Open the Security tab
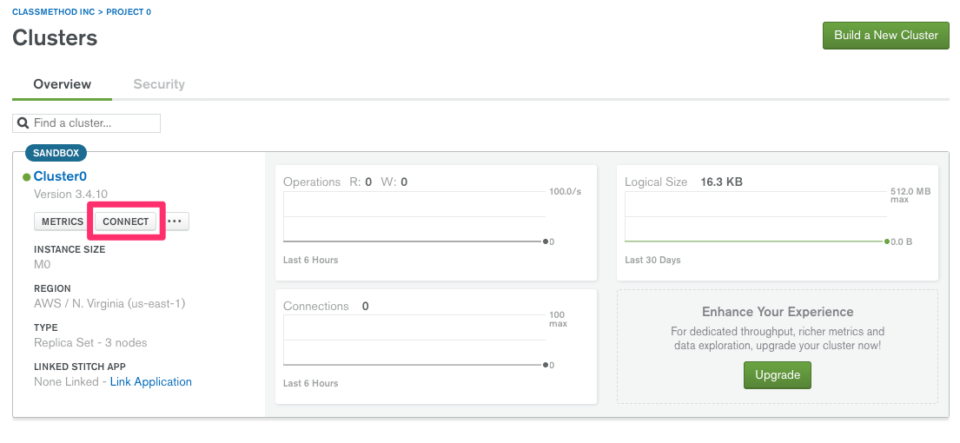This screenshot has width=960, height=443. coord(159,84)
